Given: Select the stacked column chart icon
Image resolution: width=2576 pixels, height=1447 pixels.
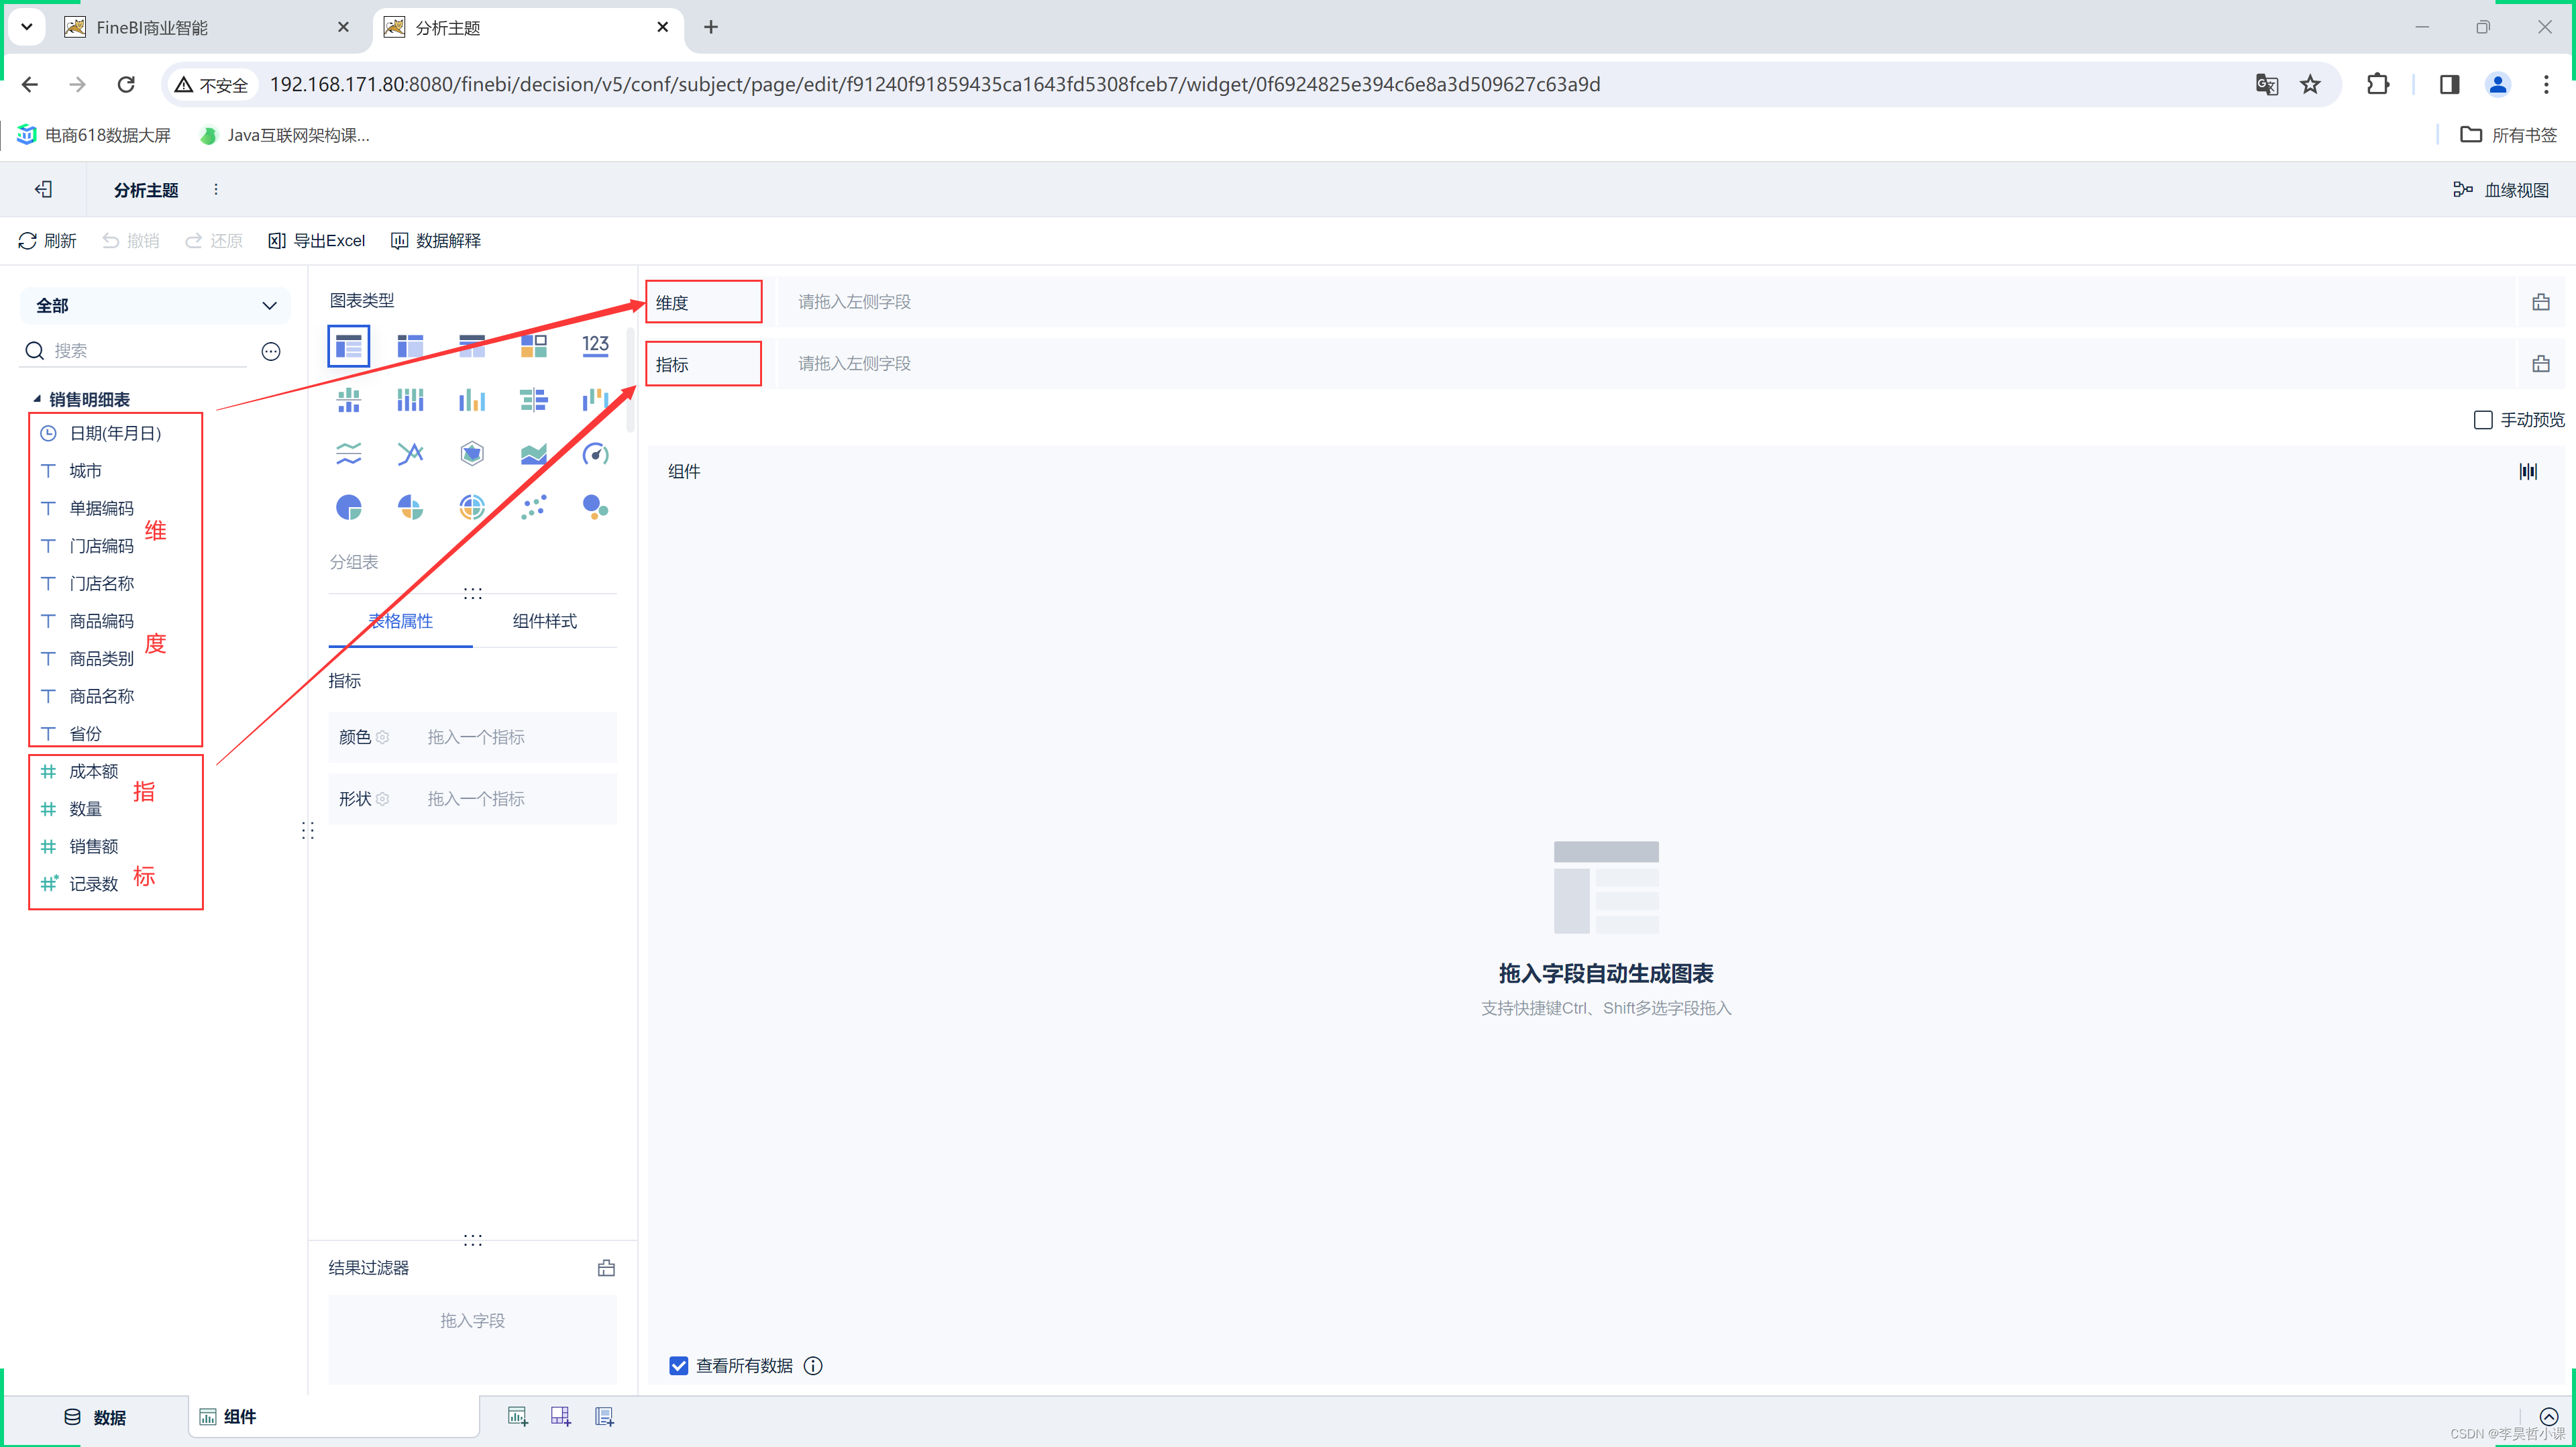Looking at the screenshot, I should point(410,400).
